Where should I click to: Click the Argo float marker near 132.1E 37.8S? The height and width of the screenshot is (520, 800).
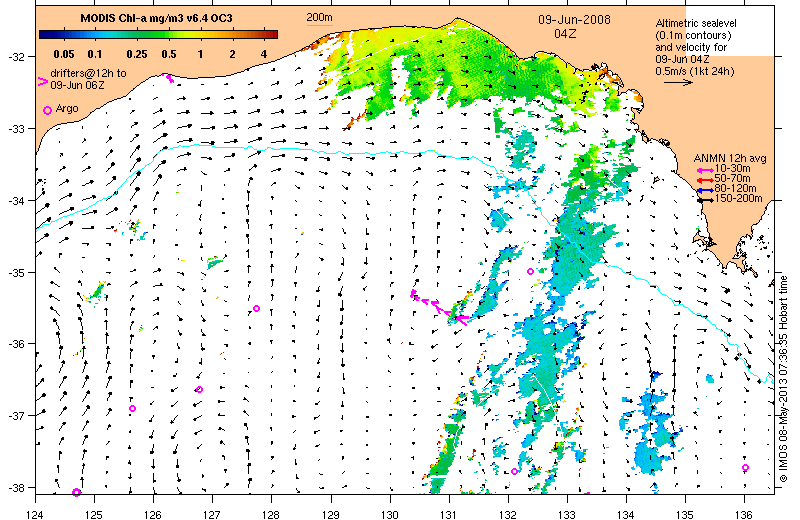pos(514,472)
